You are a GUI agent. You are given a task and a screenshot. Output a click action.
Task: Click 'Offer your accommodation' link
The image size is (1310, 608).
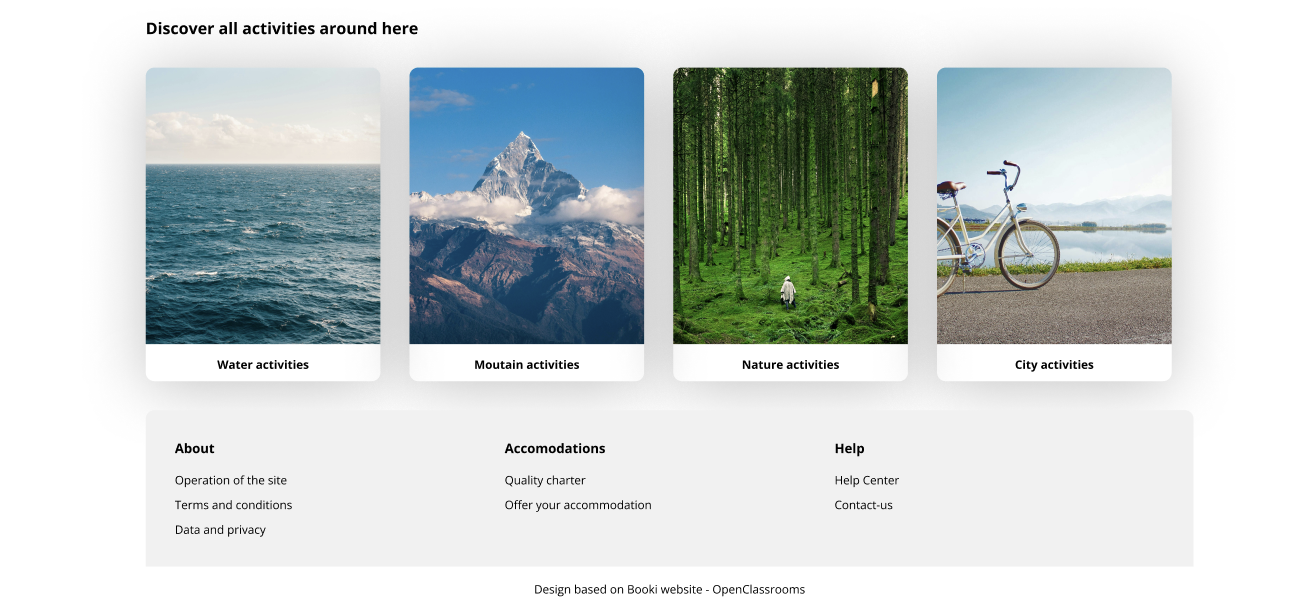pos(578,506)
